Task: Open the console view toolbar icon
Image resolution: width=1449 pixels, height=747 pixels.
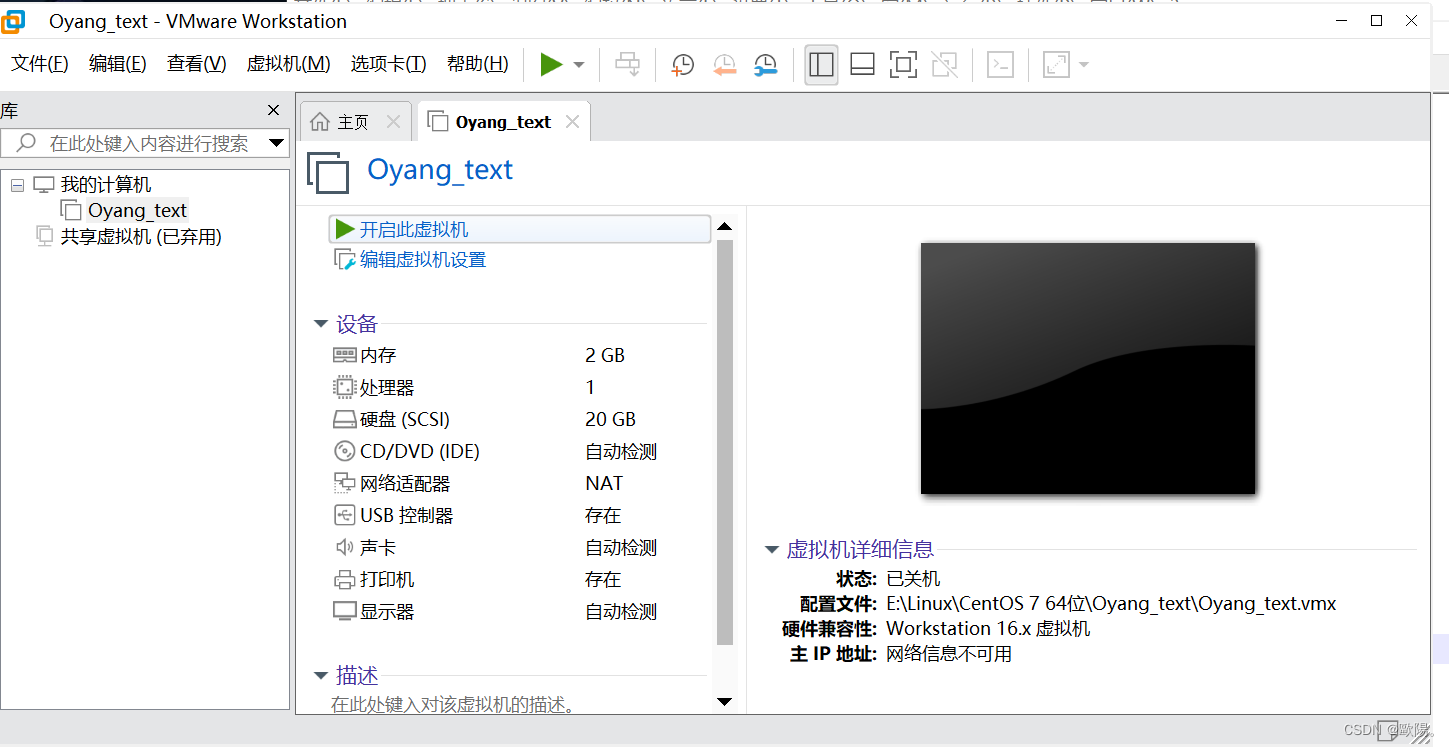Action: 1001,65
